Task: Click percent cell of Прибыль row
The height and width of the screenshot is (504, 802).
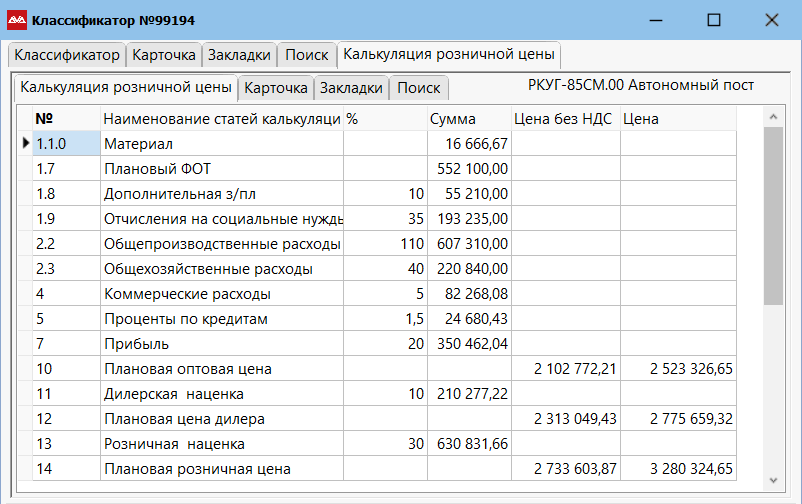Action: pyautogui.click(x=385, y=344)
